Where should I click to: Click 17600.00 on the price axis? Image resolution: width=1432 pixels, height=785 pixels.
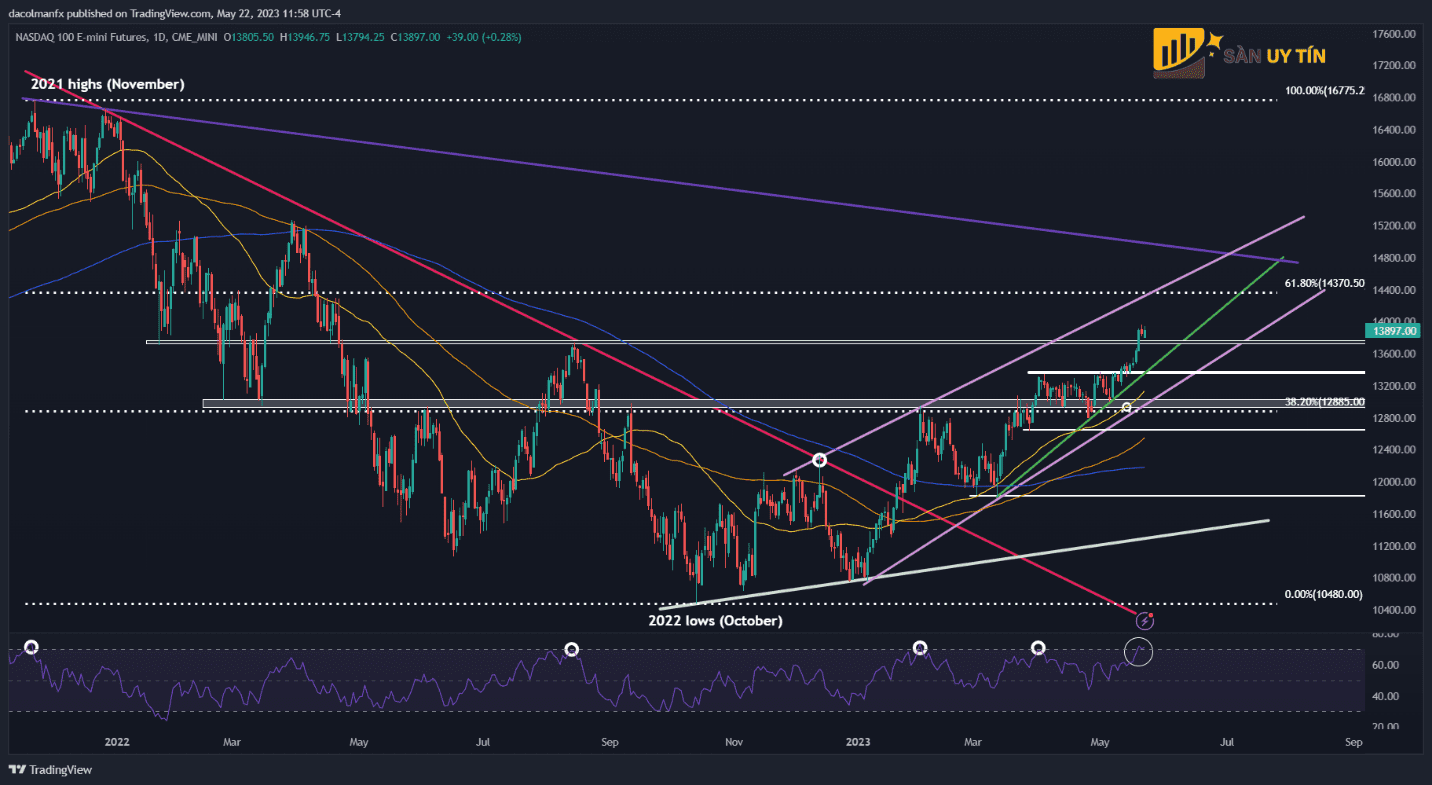(x=1394, y=34)
